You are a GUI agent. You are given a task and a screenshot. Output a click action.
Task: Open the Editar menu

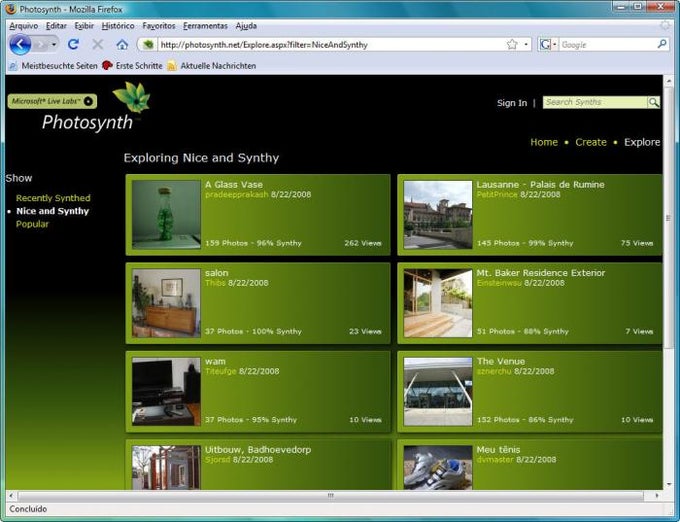pos(56,26)
